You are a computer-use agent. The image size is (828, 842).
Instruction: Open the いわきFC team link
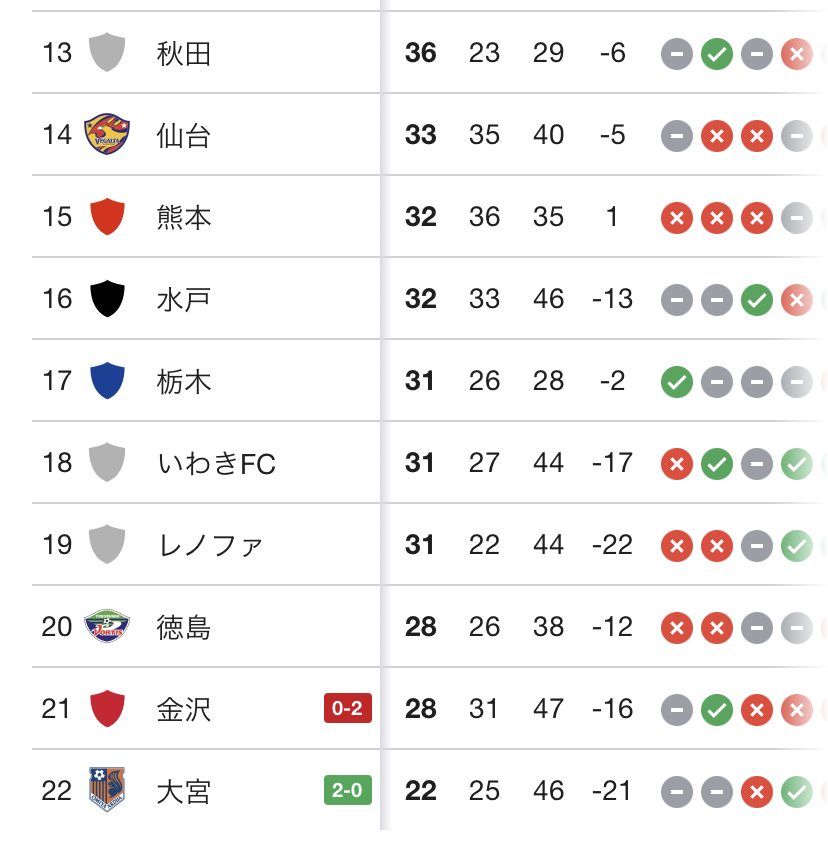point(216,463)
